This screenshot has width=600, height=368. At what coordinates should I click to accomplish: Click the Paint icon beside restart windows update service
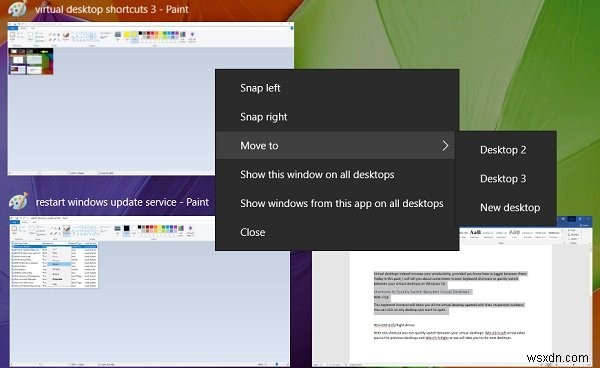pos(18,202)
